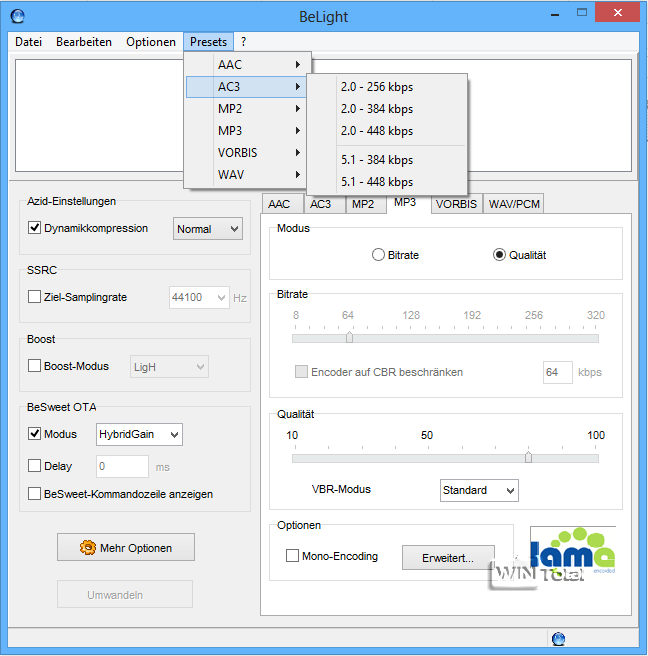Enable Ziel-Samplingrate checkbox

tap(34, 297)
